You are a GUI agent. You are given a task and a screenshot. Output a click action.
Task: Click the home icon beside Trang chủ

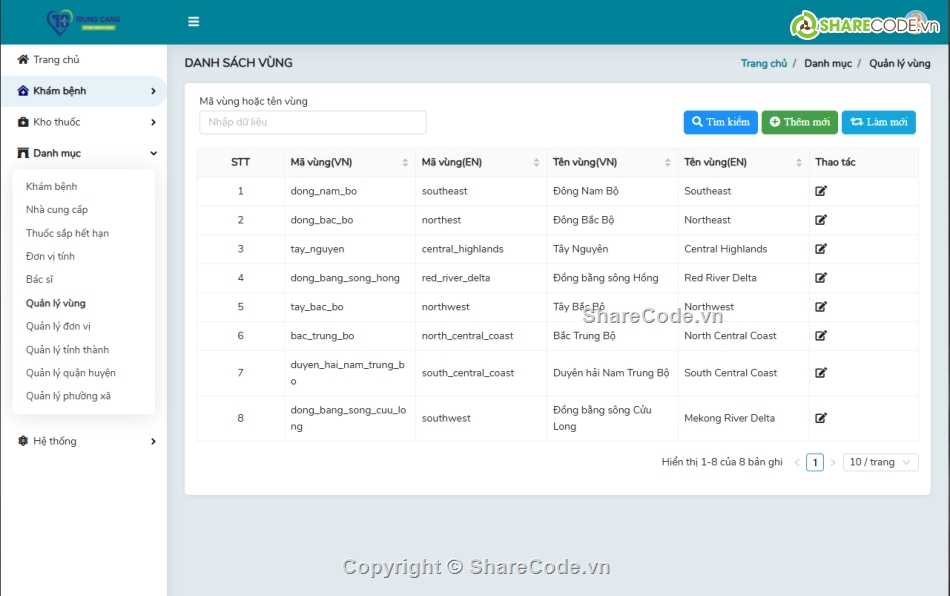coord(23,59)
